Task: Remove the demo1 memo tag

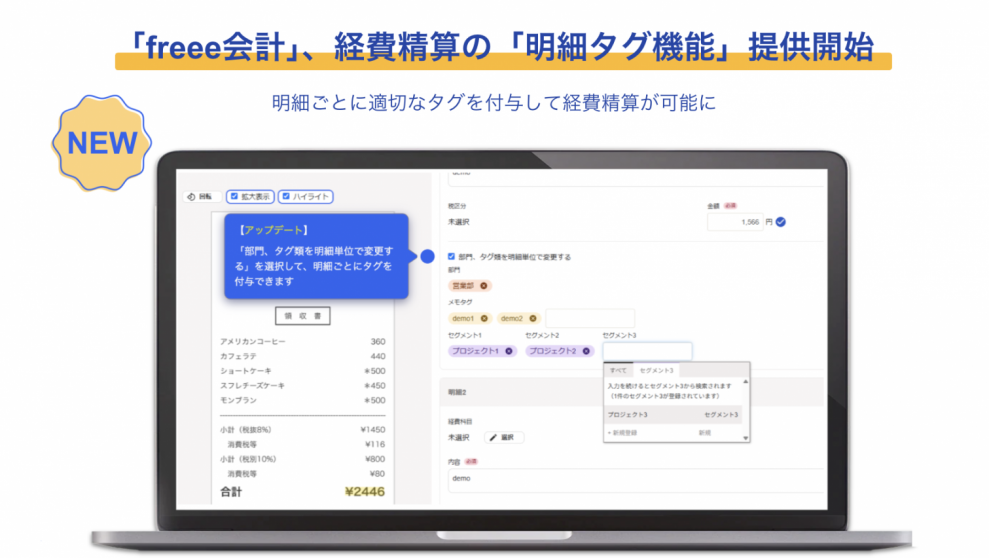Action: click(485, 318)
